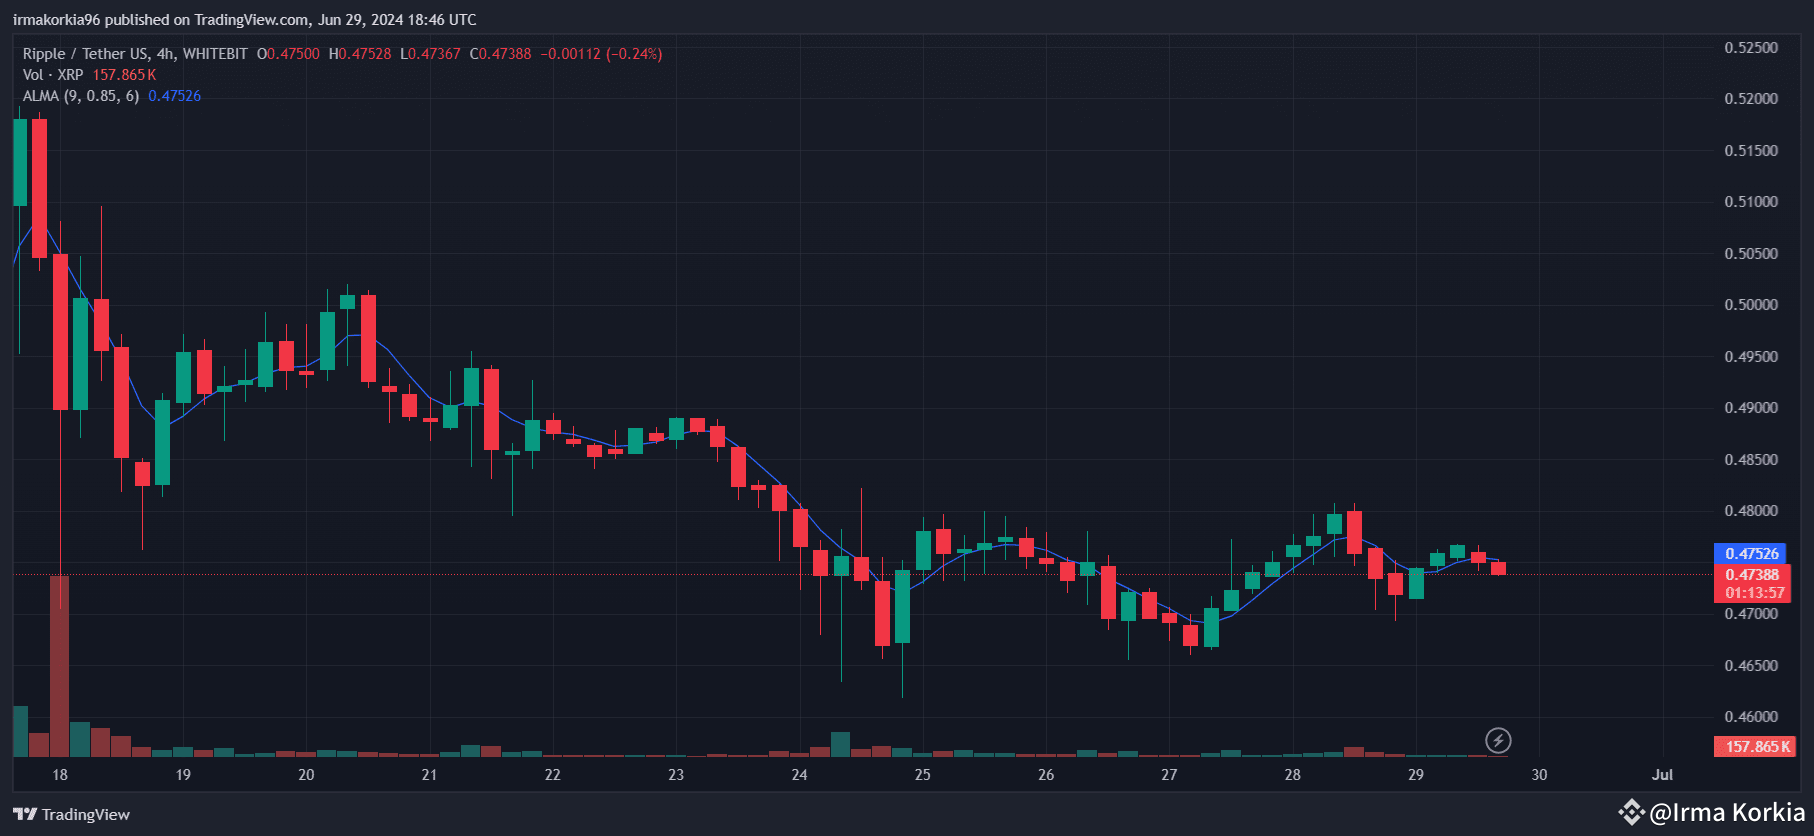Image resolution: width=1814 pixels, height=836 pixels.
Task: Click the TradingView logo icon
Action: [25, 814]
